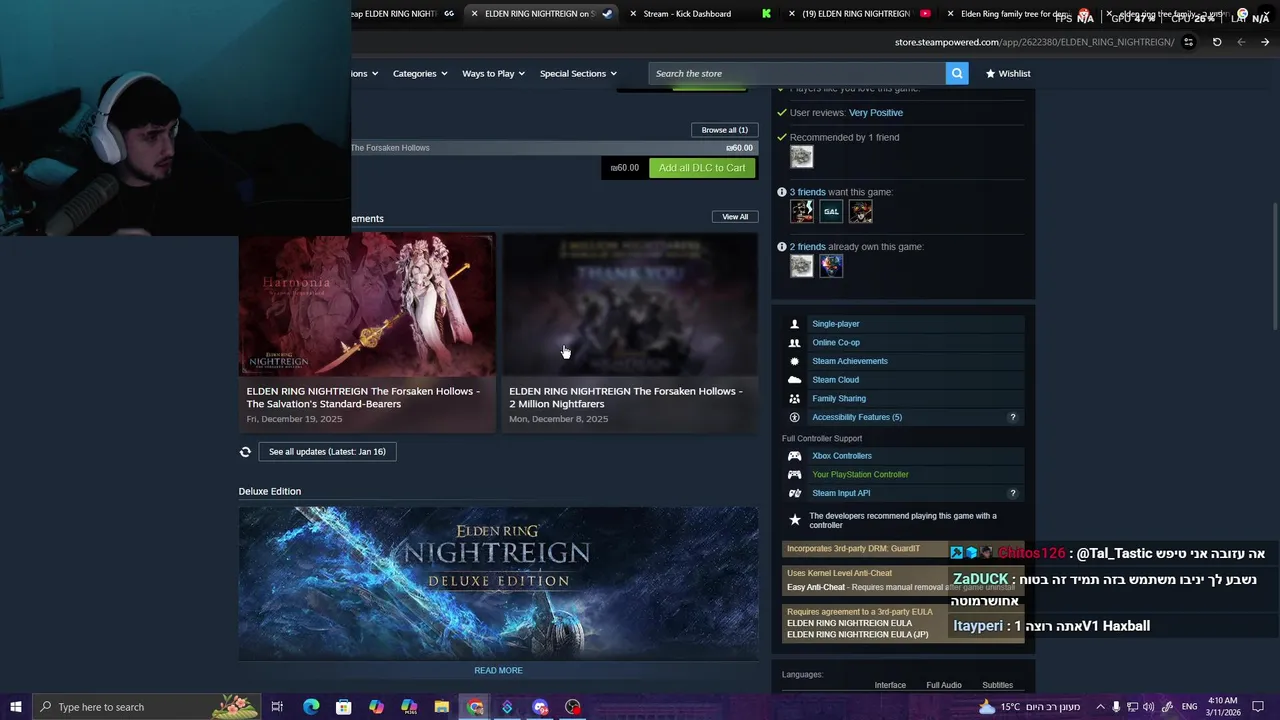Screen dimensions: 1280x720
Task: Open the site settings icon beside the URL
Action: click(x=1188, y=42)
